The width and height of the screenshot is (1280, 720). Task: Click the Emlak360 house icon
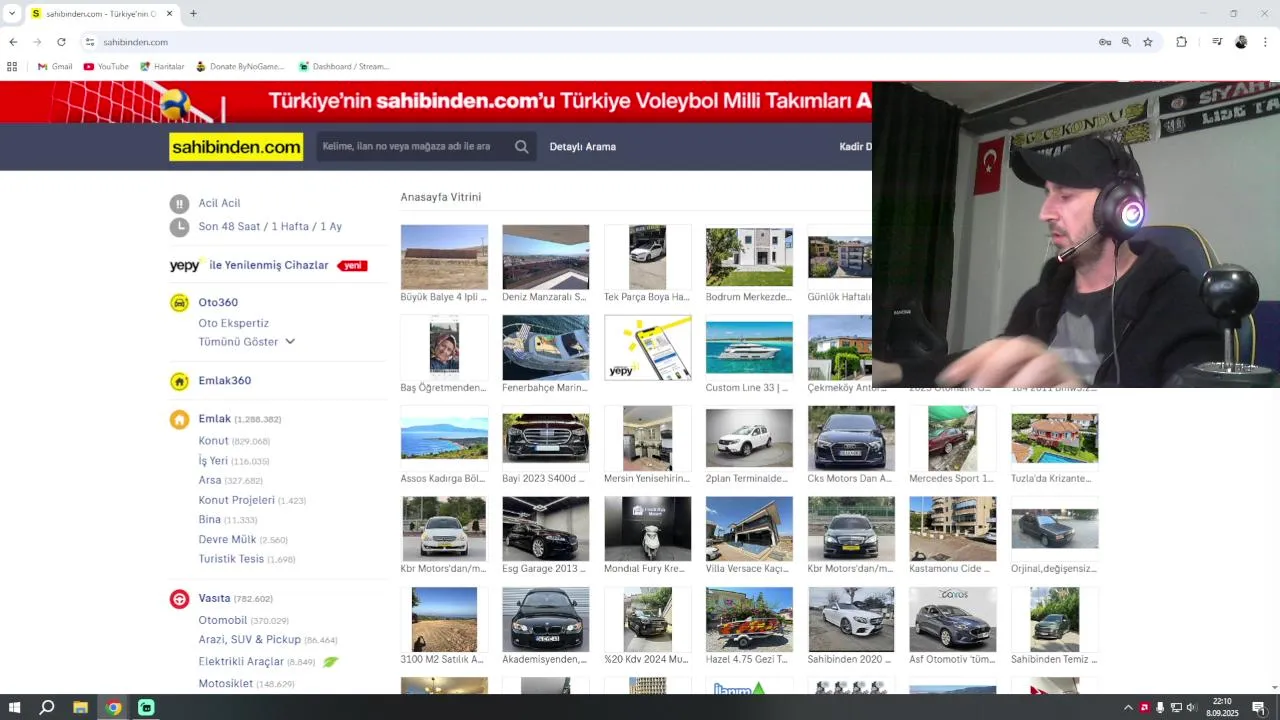click(179, 381)
